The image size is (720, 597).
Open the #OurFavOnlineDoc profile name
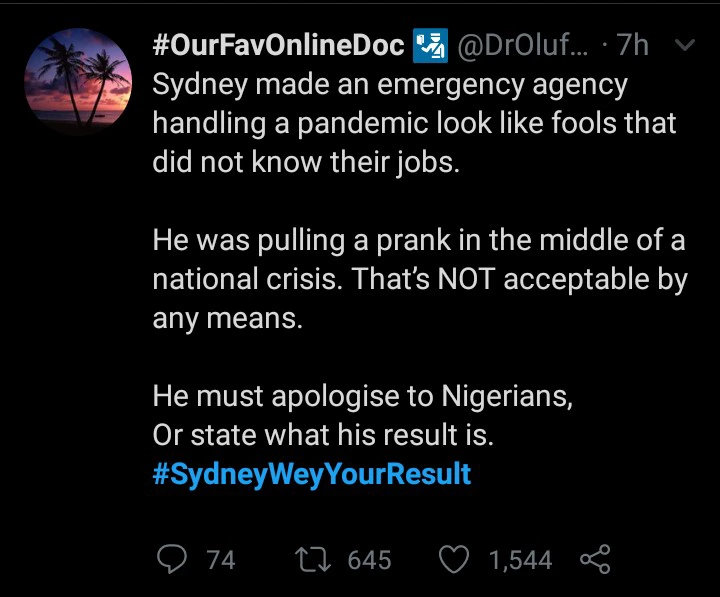coord(278,46)
